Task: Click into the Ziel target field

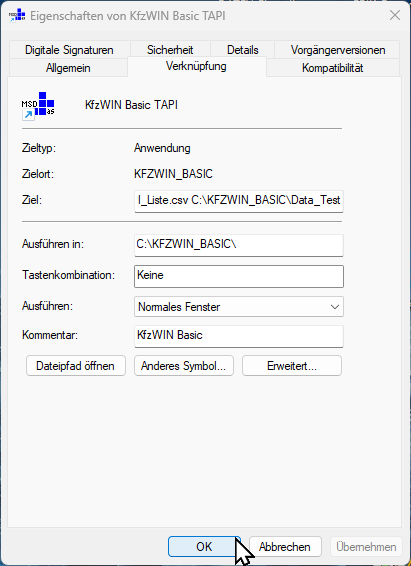Action: click(239, 201)
